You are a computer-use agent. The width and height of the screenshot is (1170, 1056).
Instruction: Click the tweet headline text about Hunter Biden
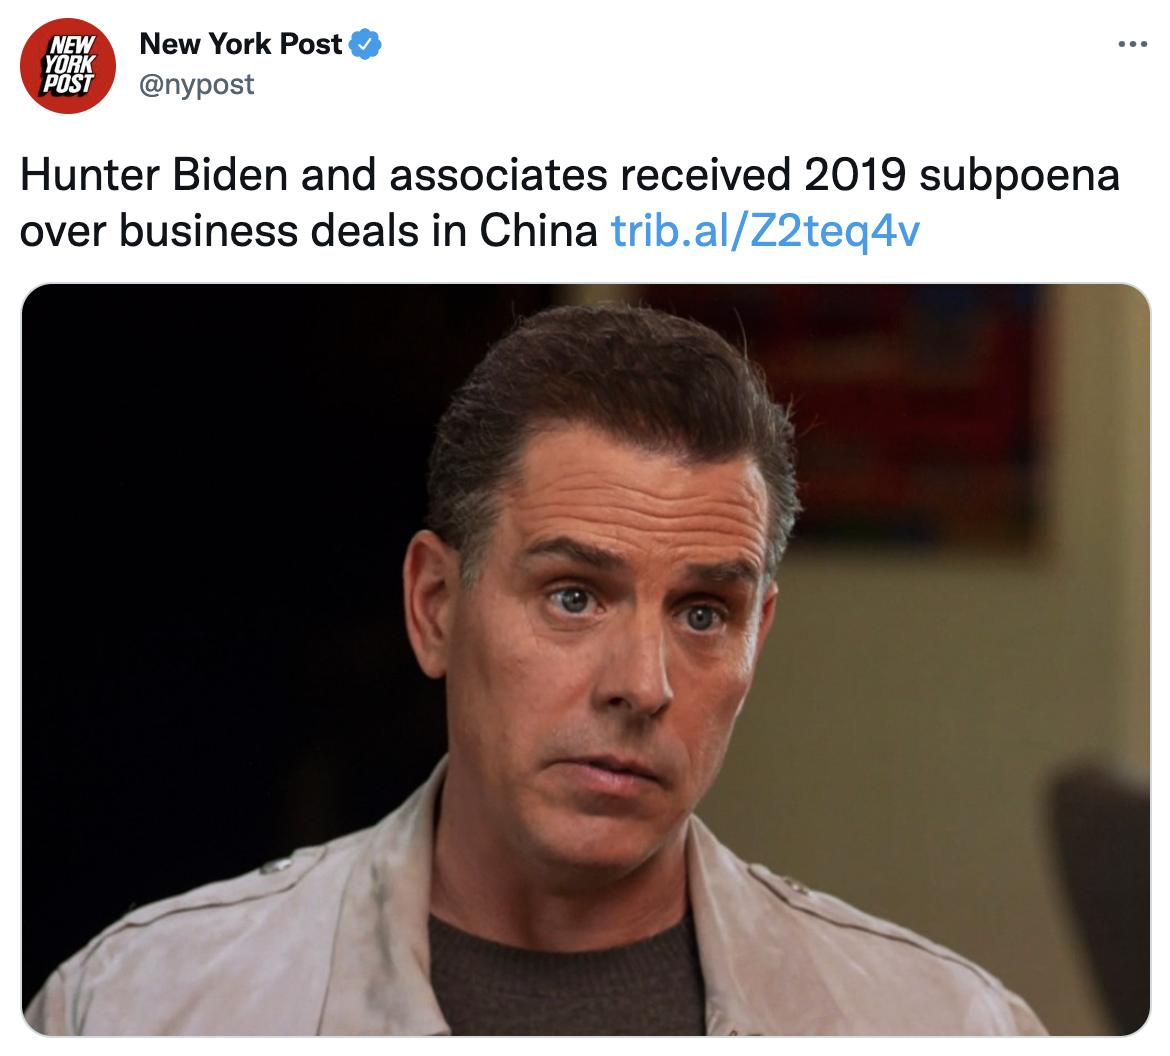[x=570, y=202]
